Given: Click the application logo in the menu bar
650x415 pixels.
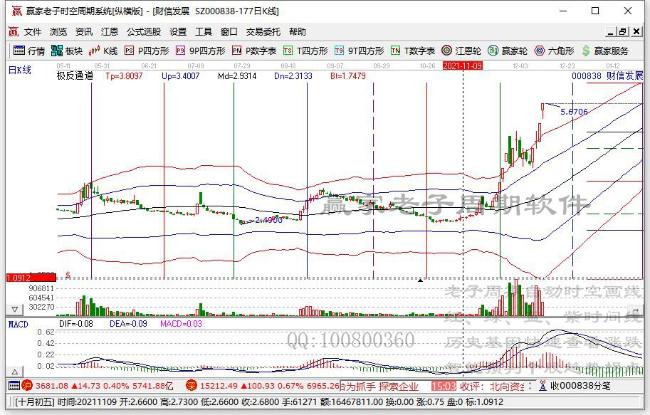Looking at the screenshot, I should pyautogui.click(x=14, y=32).
